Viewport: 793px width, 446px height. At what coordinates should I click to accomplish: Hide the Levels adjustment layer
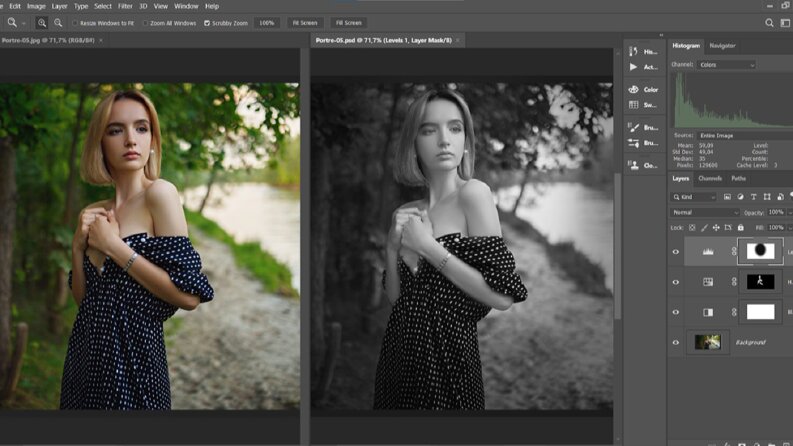click(676, 252)
